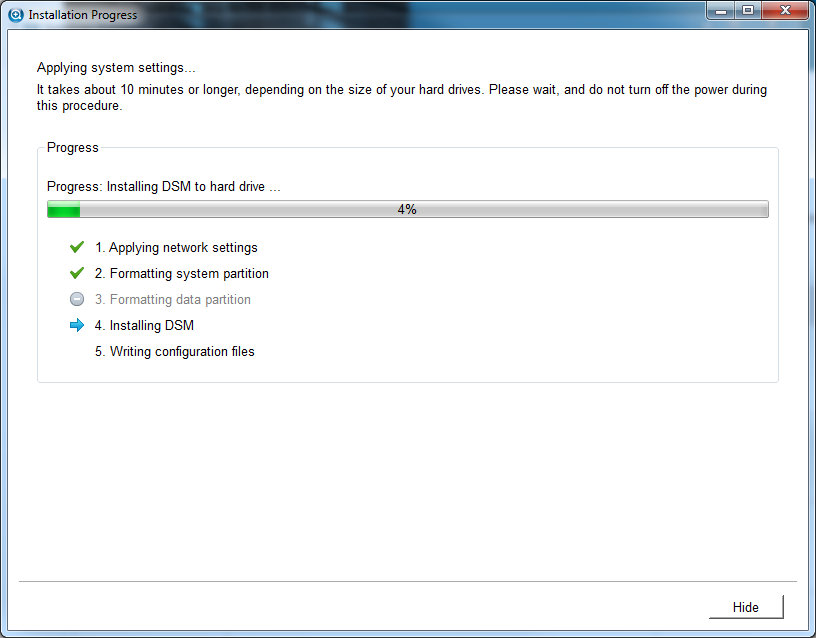The height and width of the screenshot is (638, 816).
Task: Close the Installation Progress window
Action: point(785,11)
